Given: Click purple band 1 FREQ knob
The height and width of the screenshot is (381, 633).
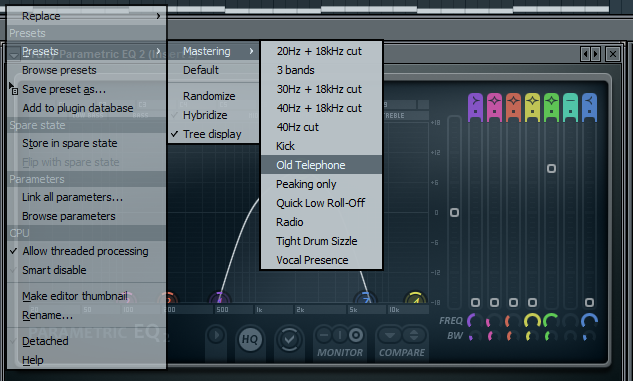Looking at the screenshot, I should 475,321.
